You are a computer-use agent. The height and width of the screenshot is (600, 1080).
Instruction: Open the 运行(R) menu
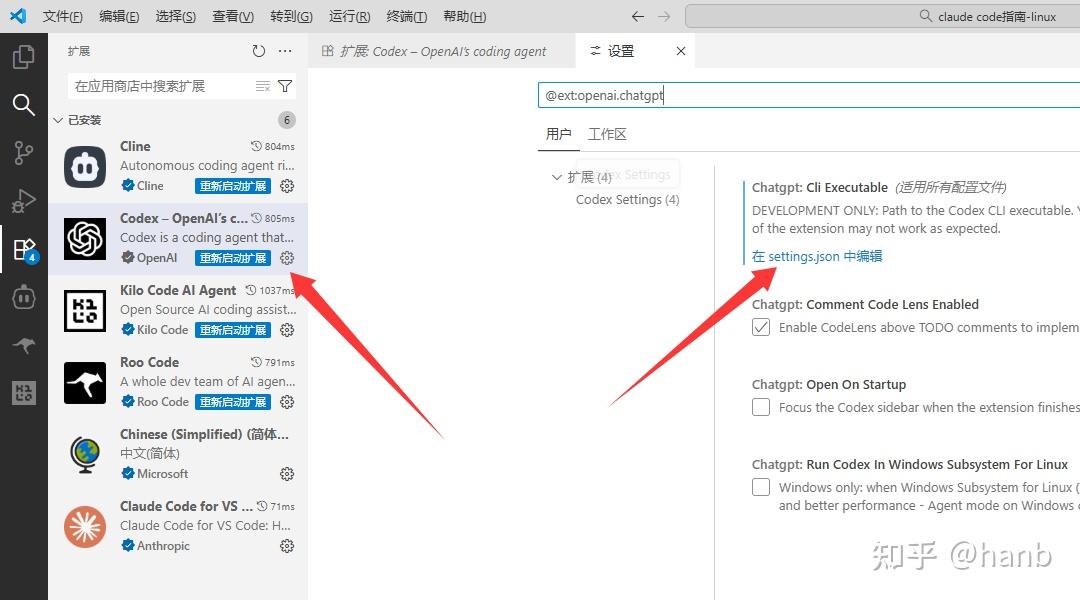point(350,16)
